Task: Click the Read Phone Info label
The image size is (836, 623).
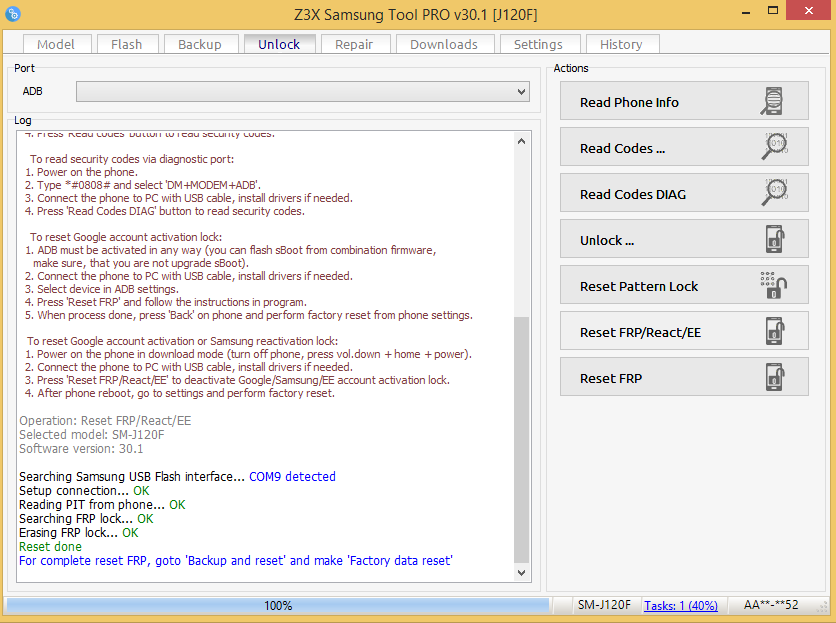Action: point(629,102)
